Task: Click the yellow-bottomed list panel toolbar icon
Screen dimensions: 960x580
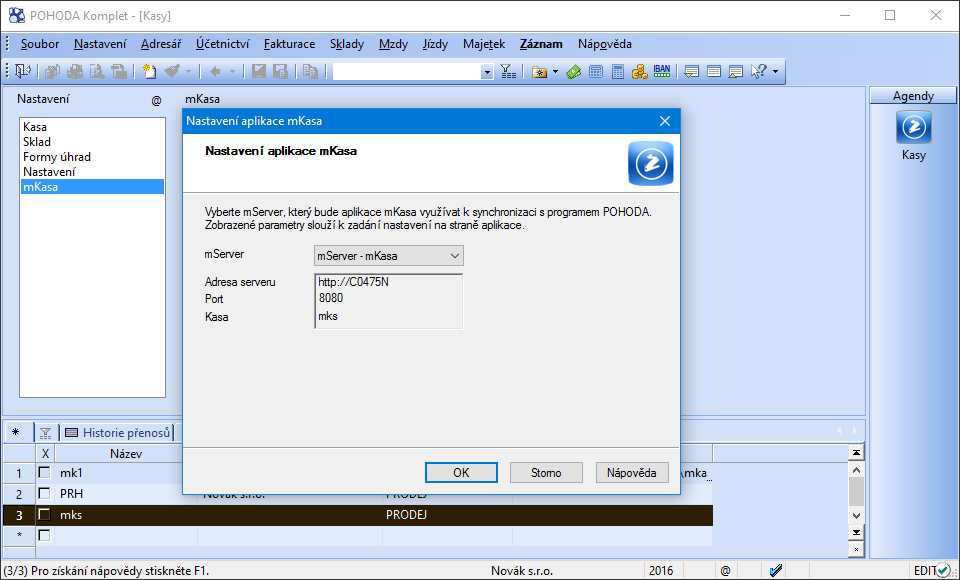Action: point(736,72)
